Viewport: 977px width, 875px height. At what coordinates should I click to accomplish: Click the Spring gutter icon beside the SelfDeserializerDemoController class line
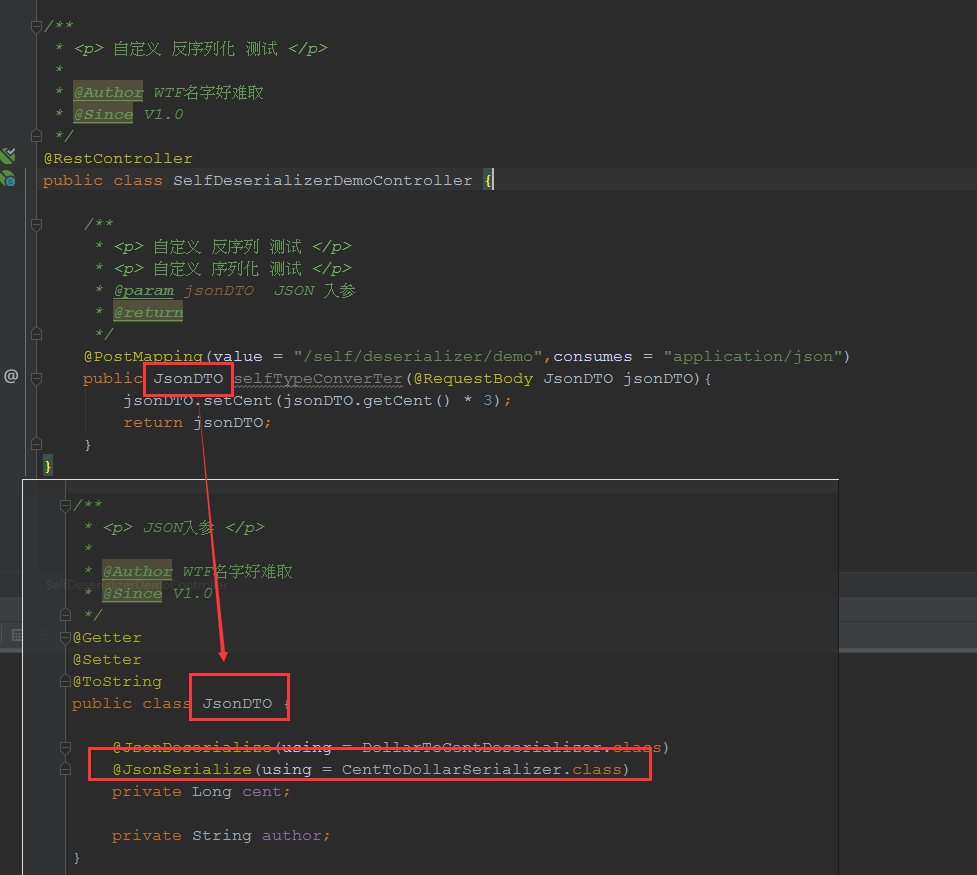(8, 179)
